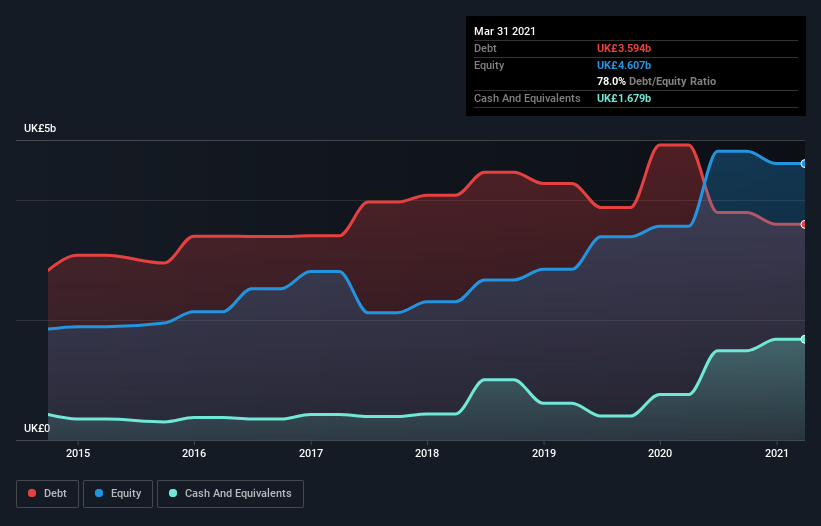Viewport: 821px width, 526px height.
Task: Click Cash And Equivalents label in tooltip
Action: click(527, 98)
